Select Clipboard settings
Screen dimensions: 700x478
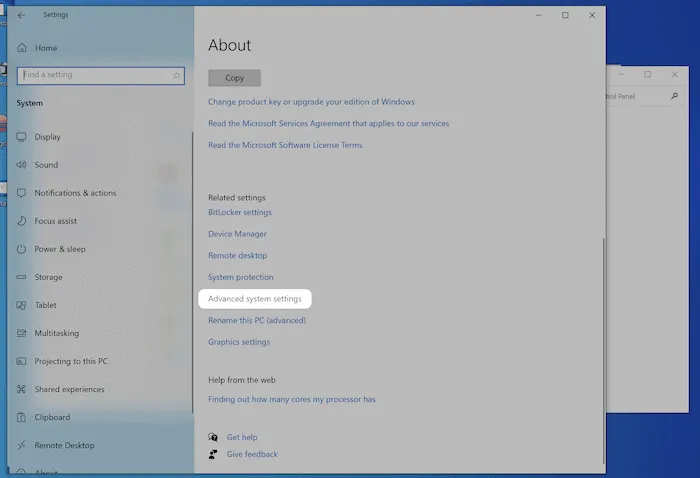(52, 417)
